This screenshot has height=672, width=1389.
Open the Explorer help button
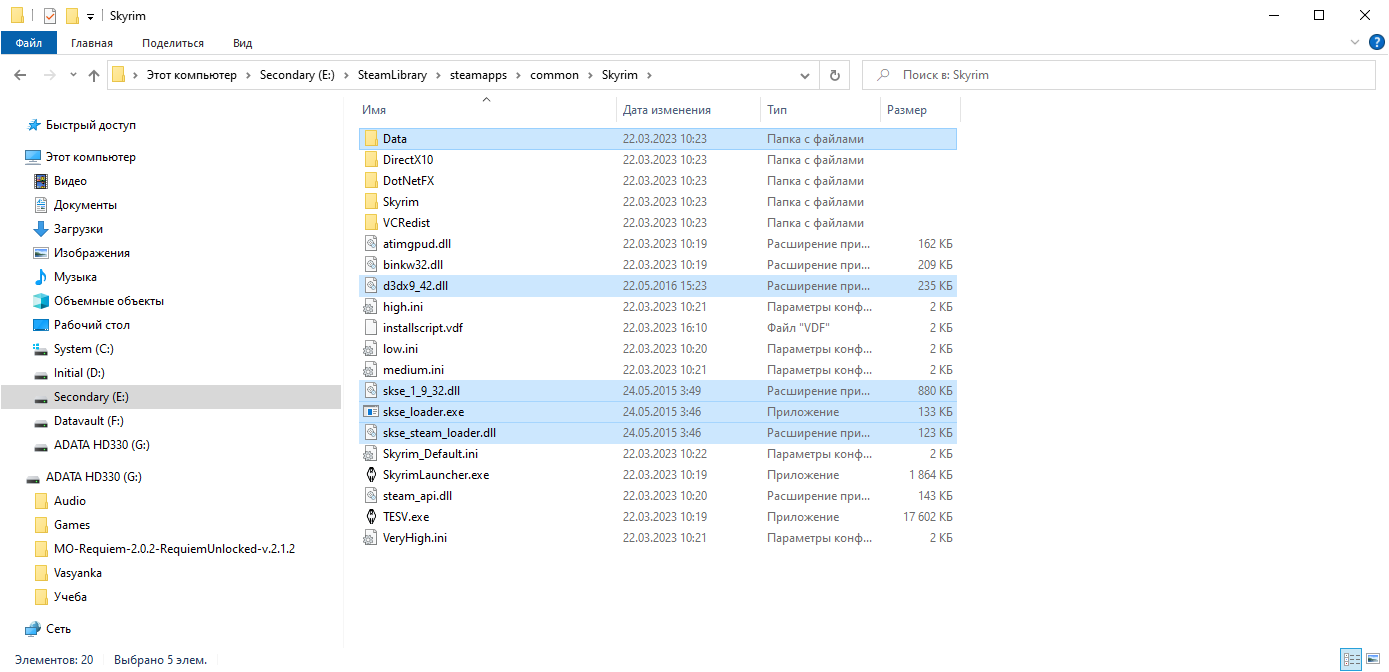click(1376, 42)
